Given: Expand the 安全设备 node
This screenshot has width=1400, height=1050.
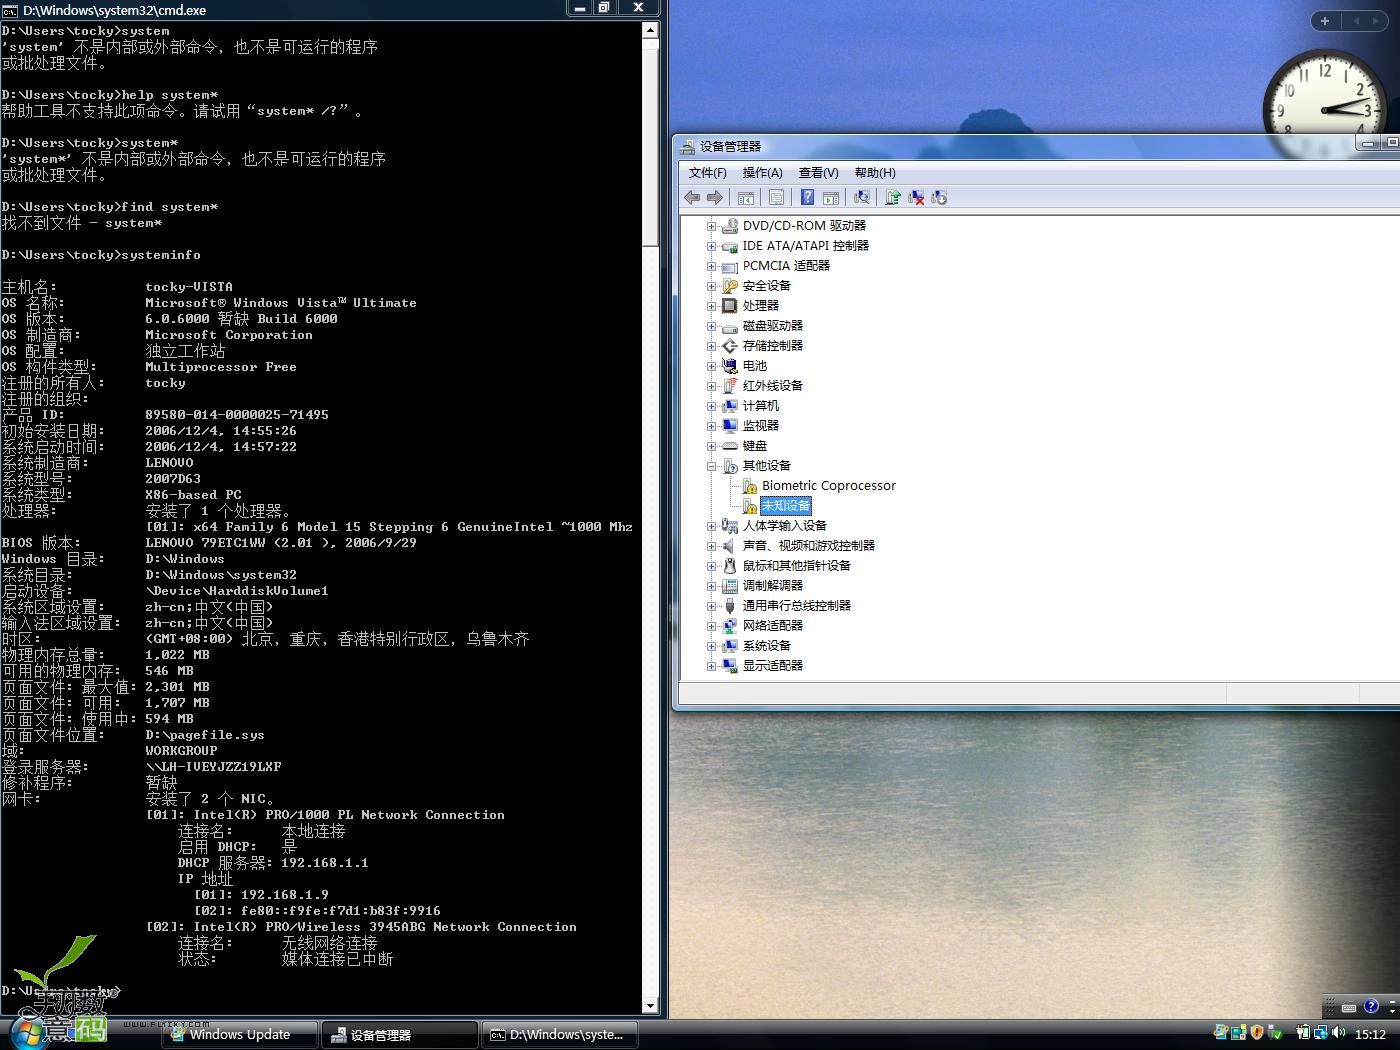Looking at the screenshot, I should (711, 286).
